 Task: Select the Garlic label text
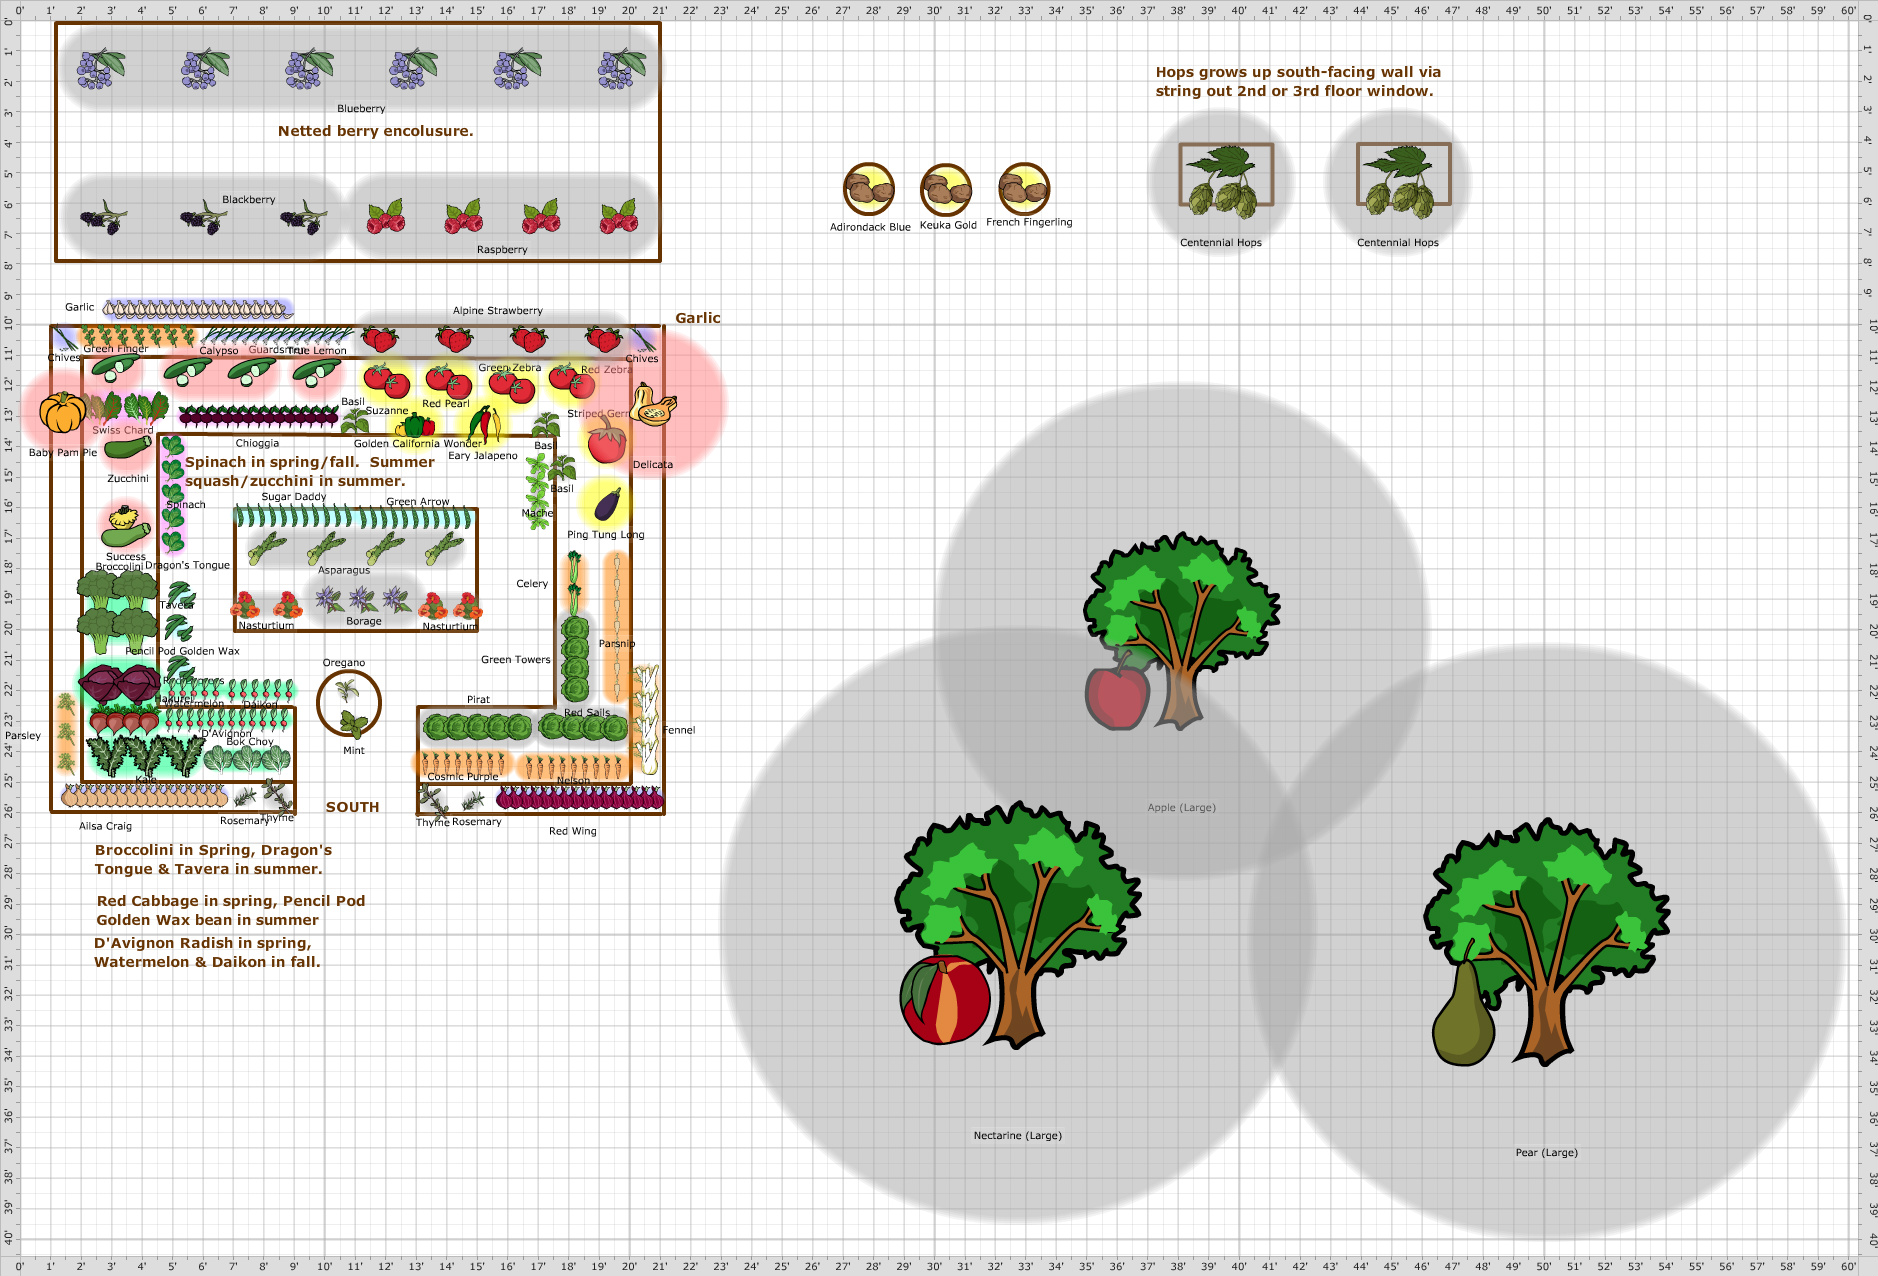(697, 318)
